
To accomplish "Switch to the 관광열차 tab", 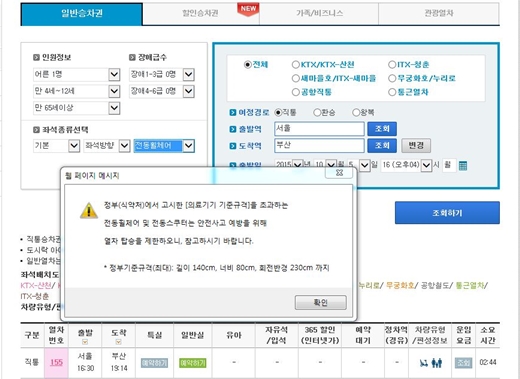I will [x=439, y=14].
